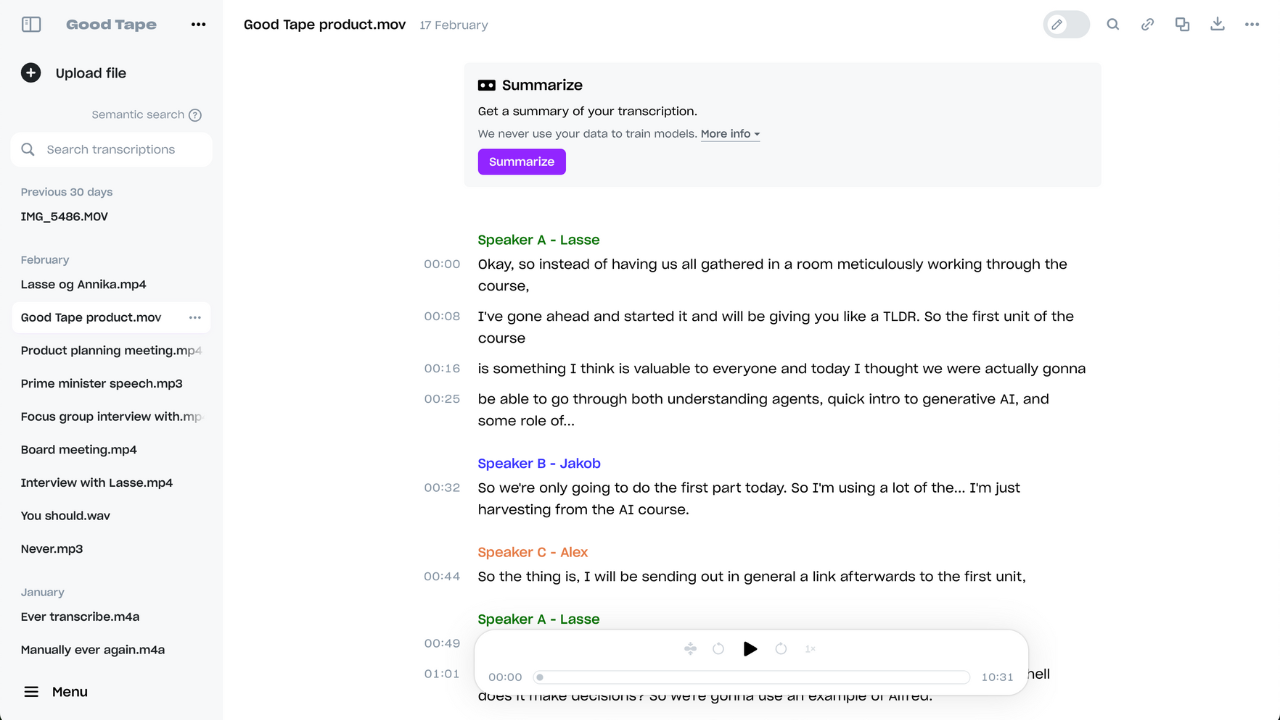Focus the Search transcriptions field
1280x720 pixels.
(x=111, y=150)
